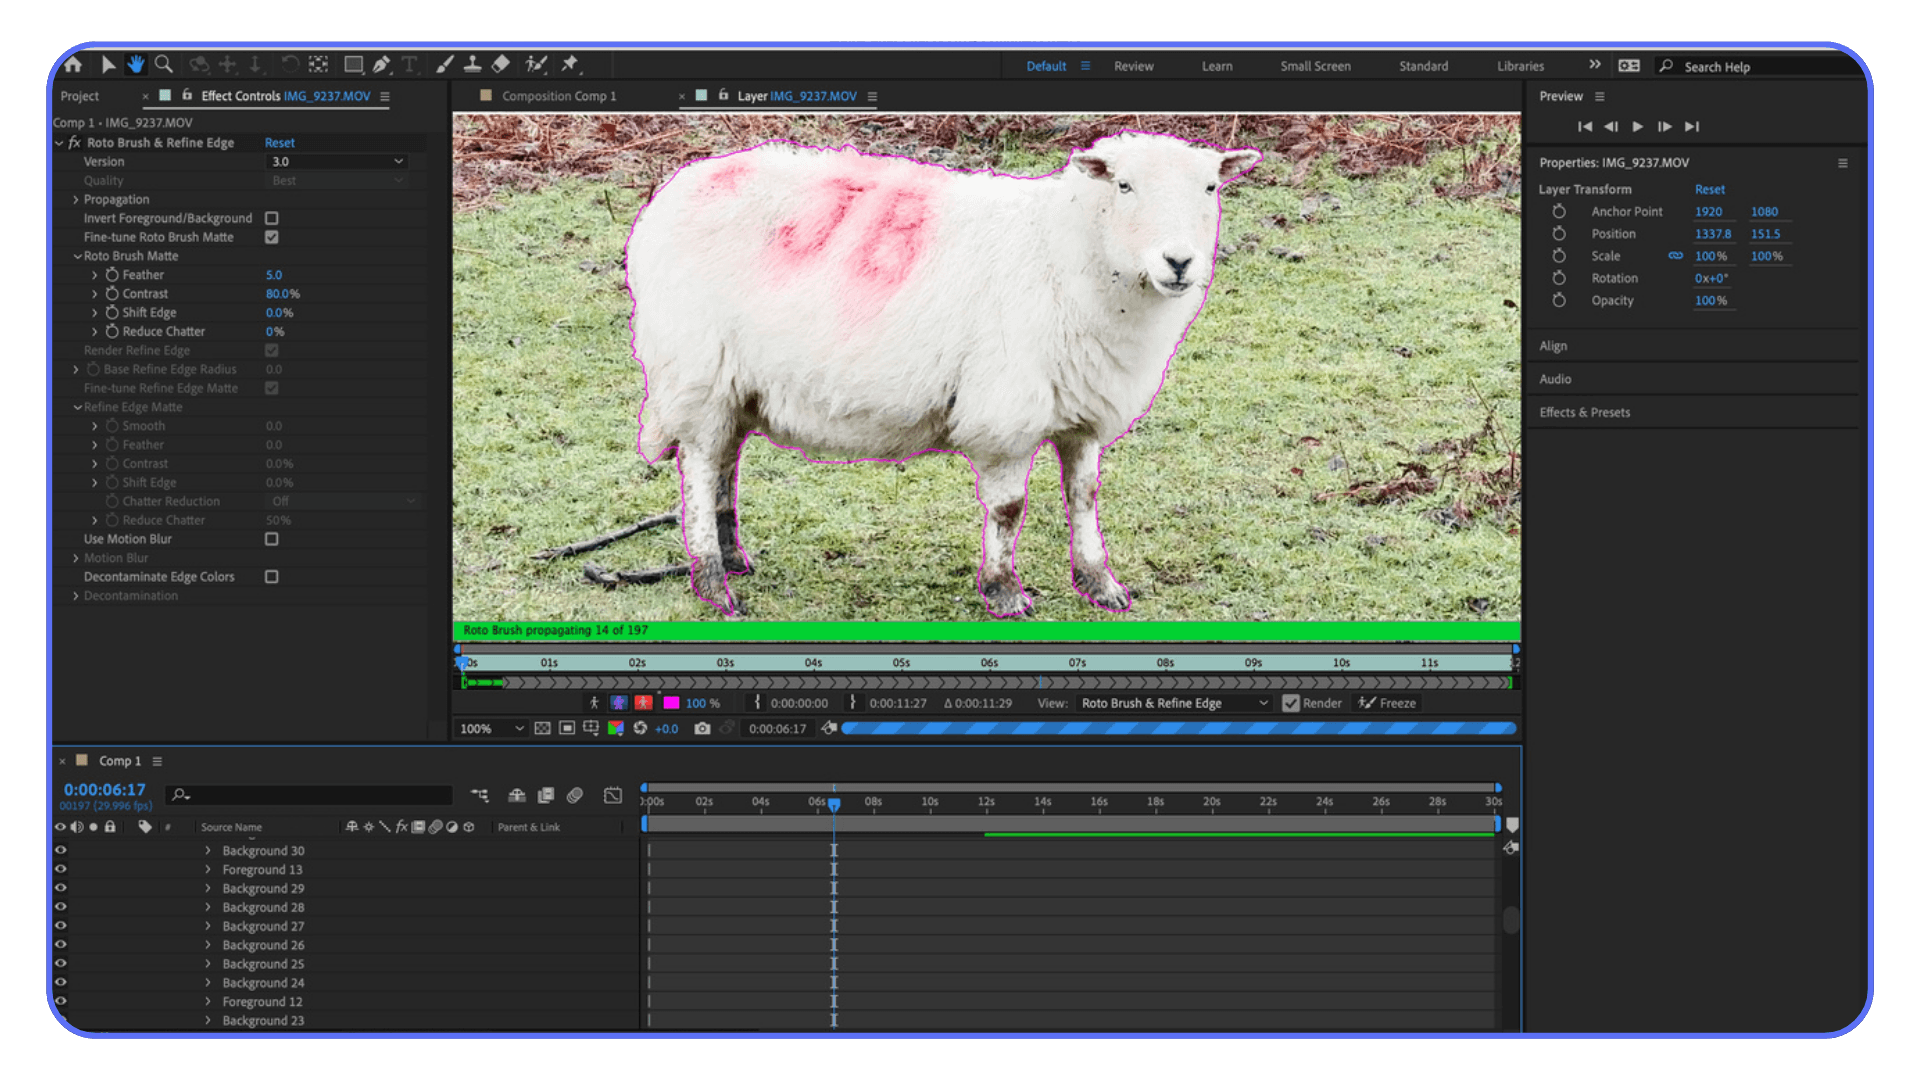Enable Invert Foreground/Background checkbox
This screenshot has height=1080, width=1920.
271,218
